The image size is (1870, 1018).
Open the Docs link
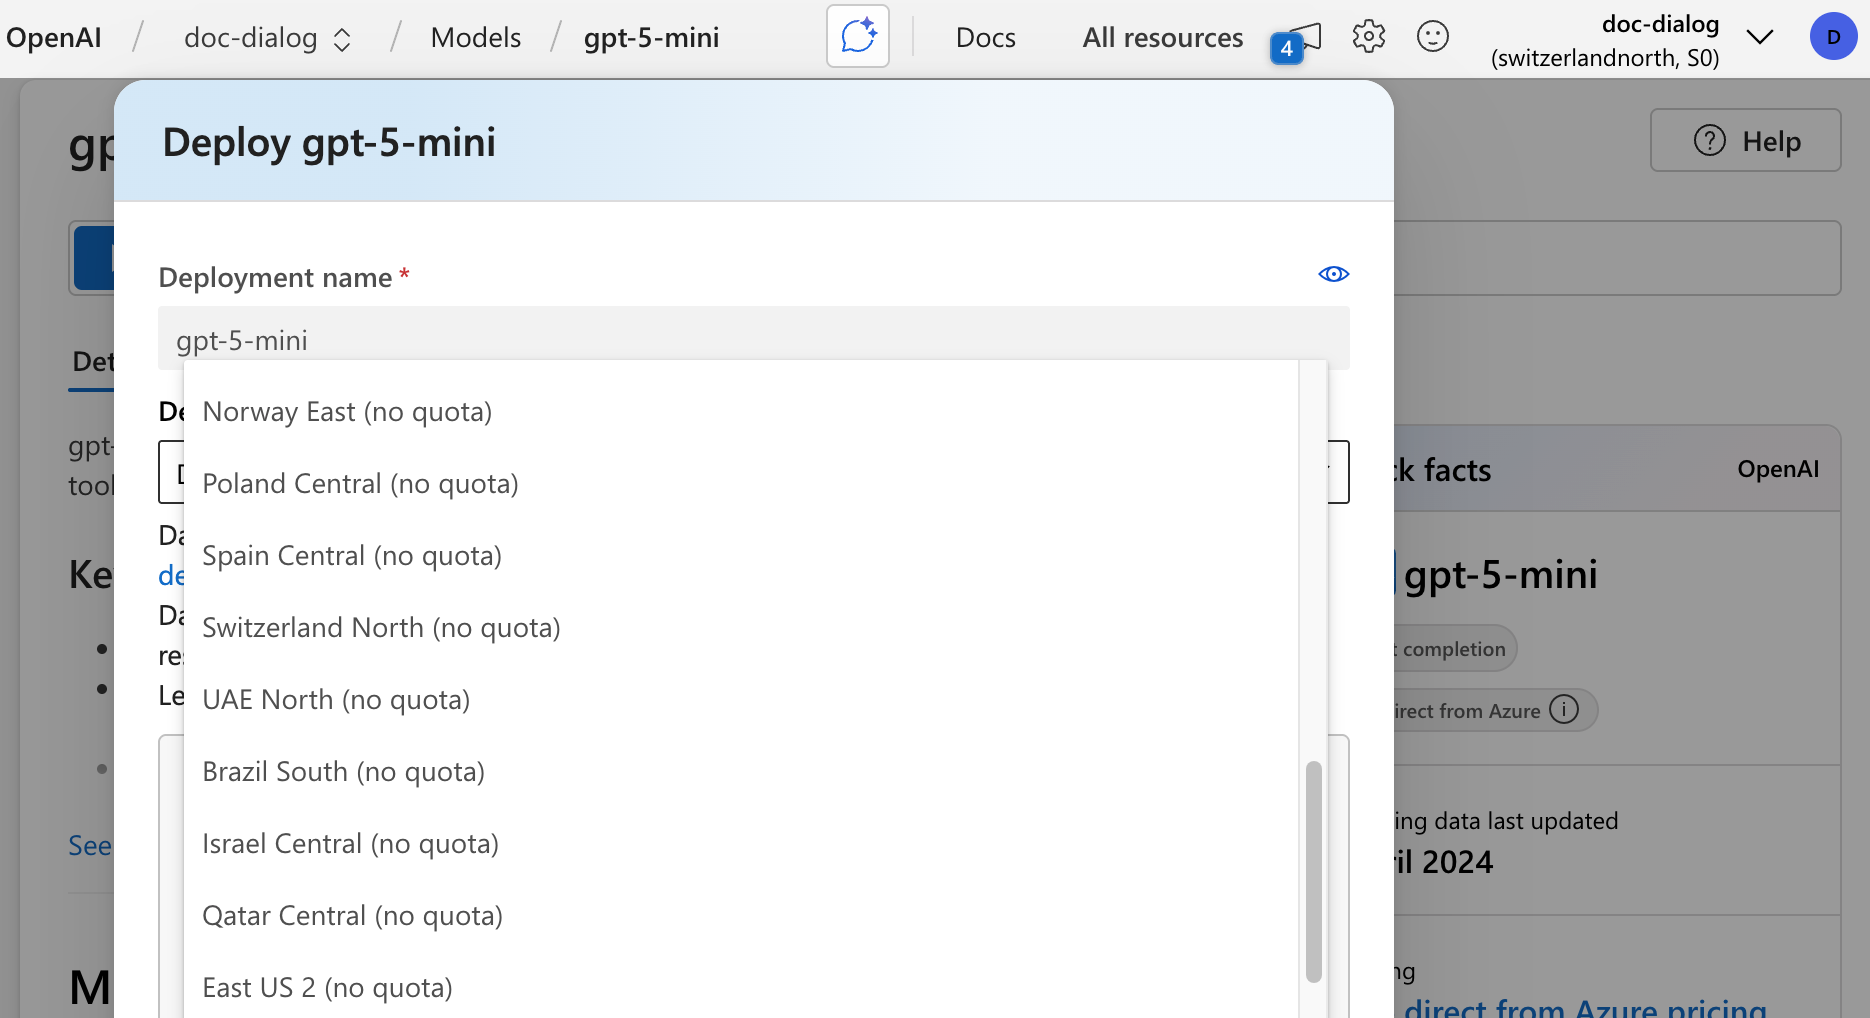click(x=986, y=38)
